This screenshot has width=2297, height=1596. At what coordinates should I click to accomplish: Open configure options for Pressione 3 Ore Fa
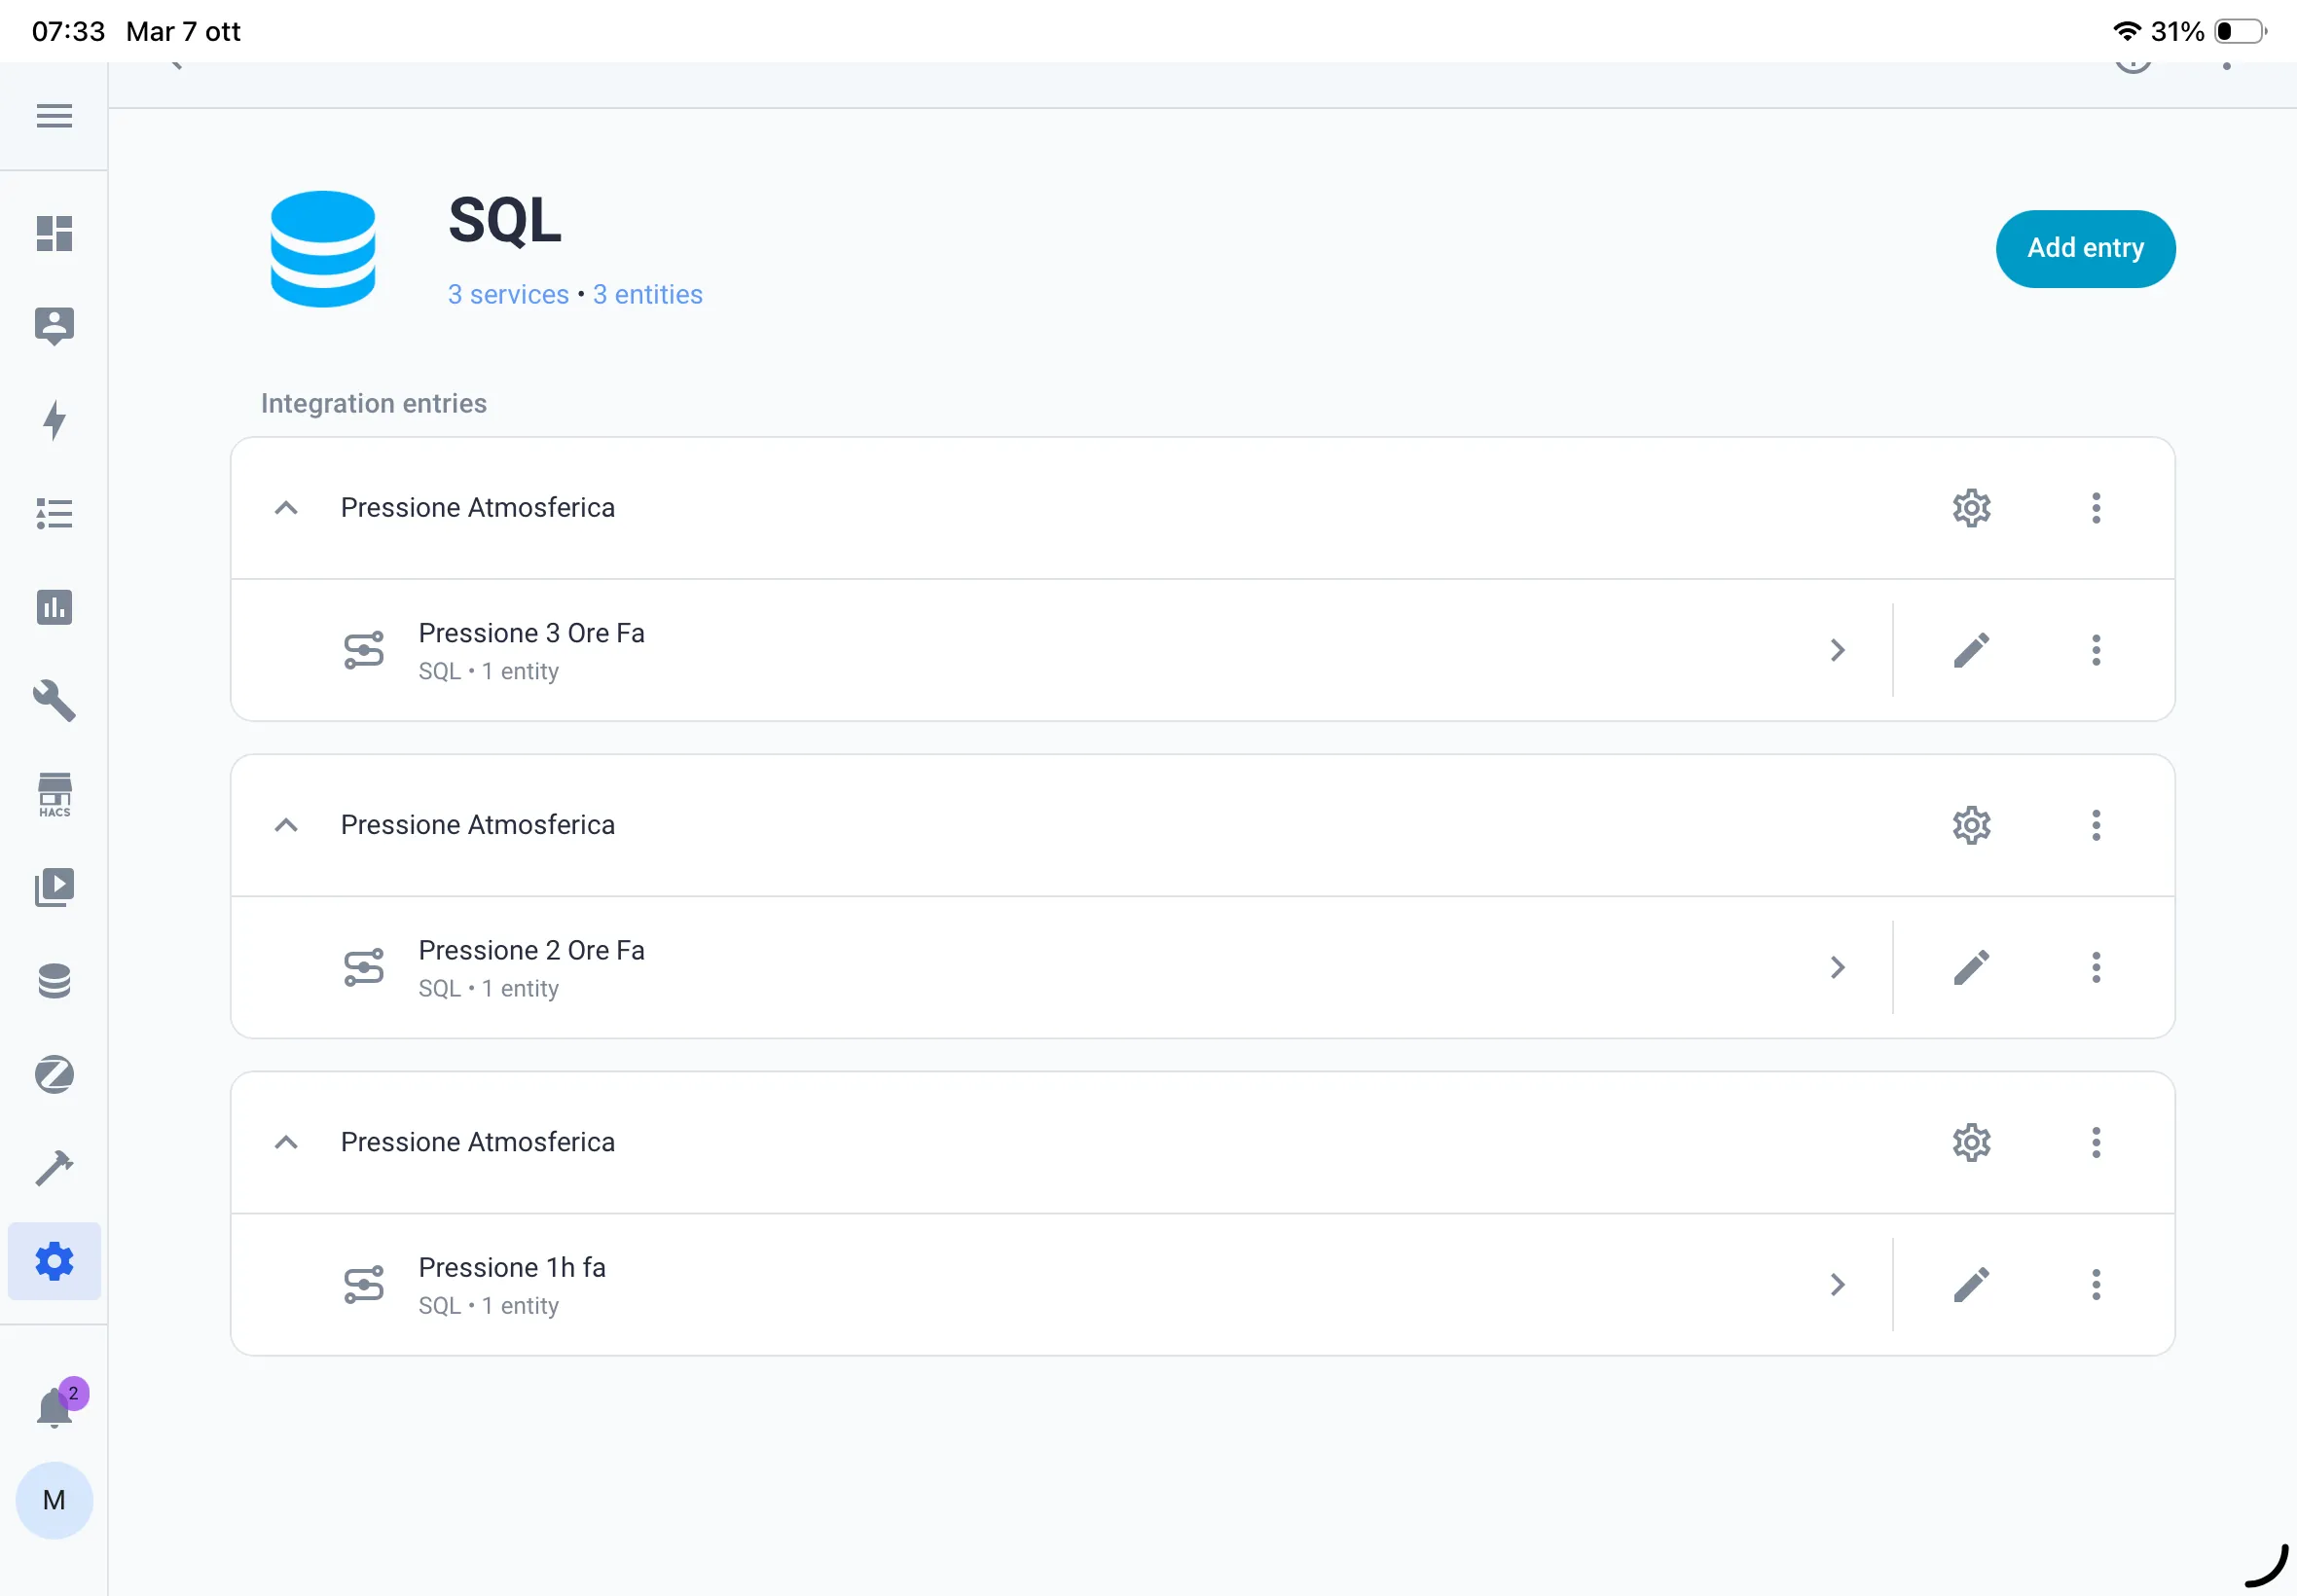coord(1971,508)
